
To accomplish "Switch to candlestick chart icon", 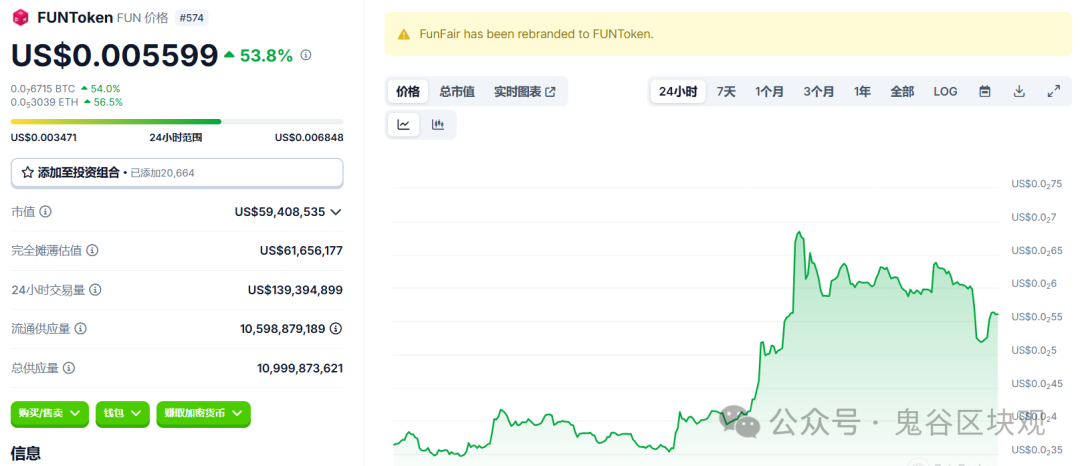I will tap(437, 125).
